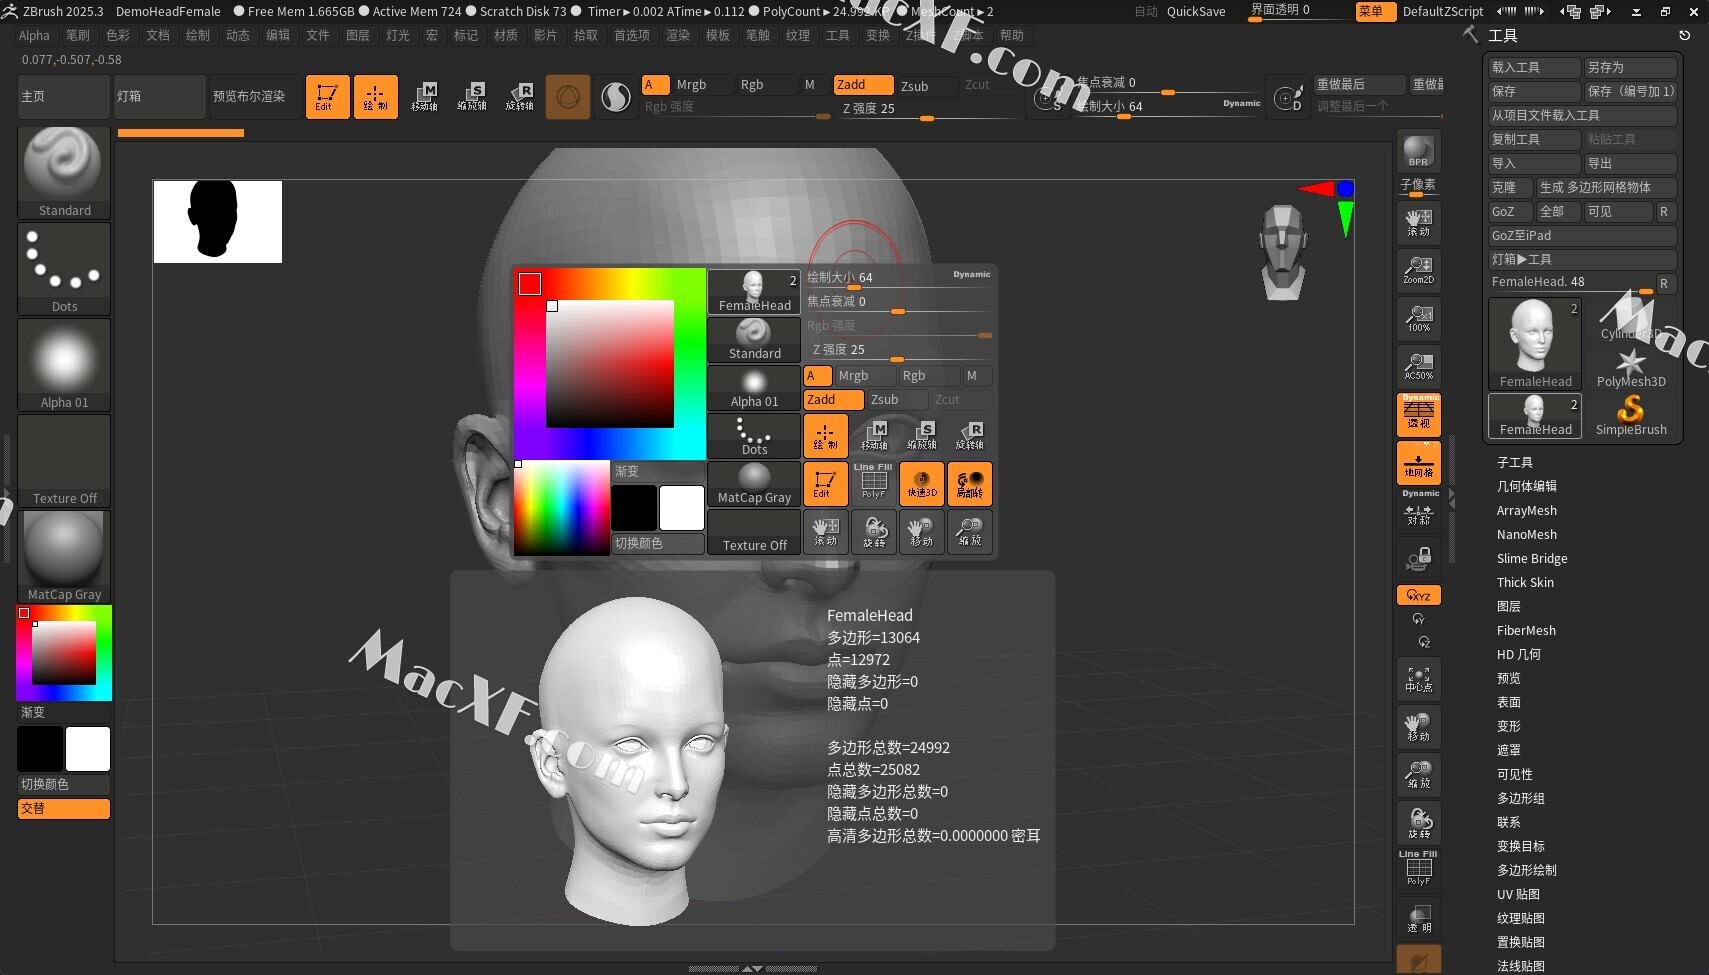Enable Zsub in the top toolbar

click(x=925, y=85)
